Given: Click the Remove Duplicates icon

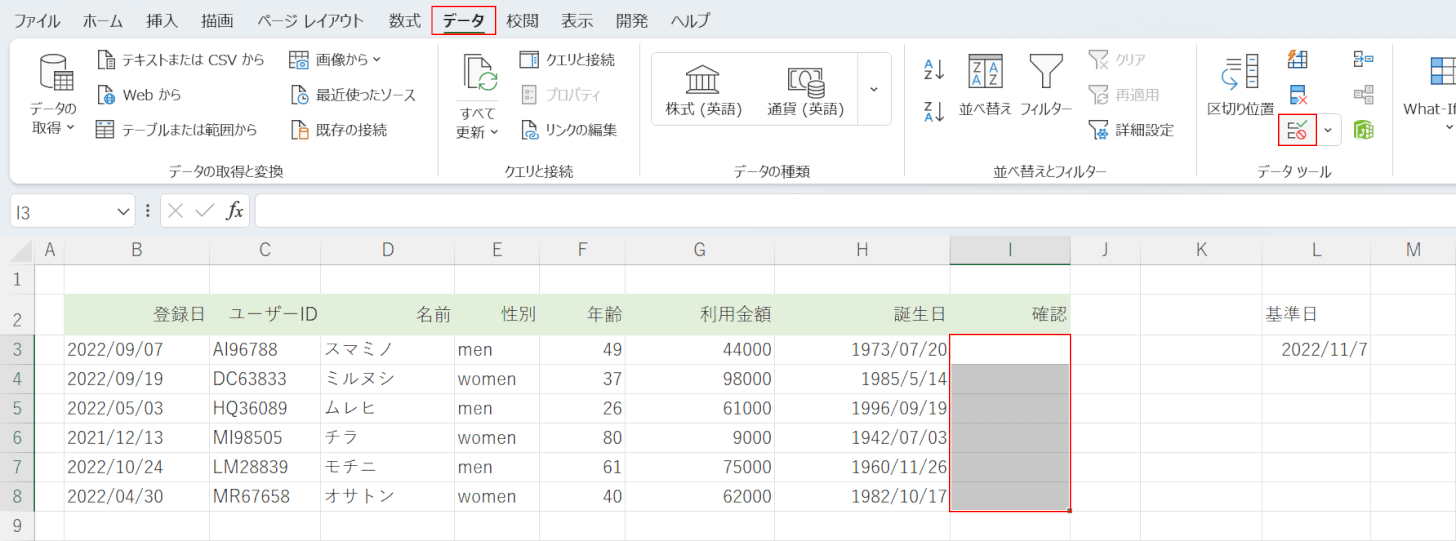Looking at the screenshot, I should click(1298, 95).
